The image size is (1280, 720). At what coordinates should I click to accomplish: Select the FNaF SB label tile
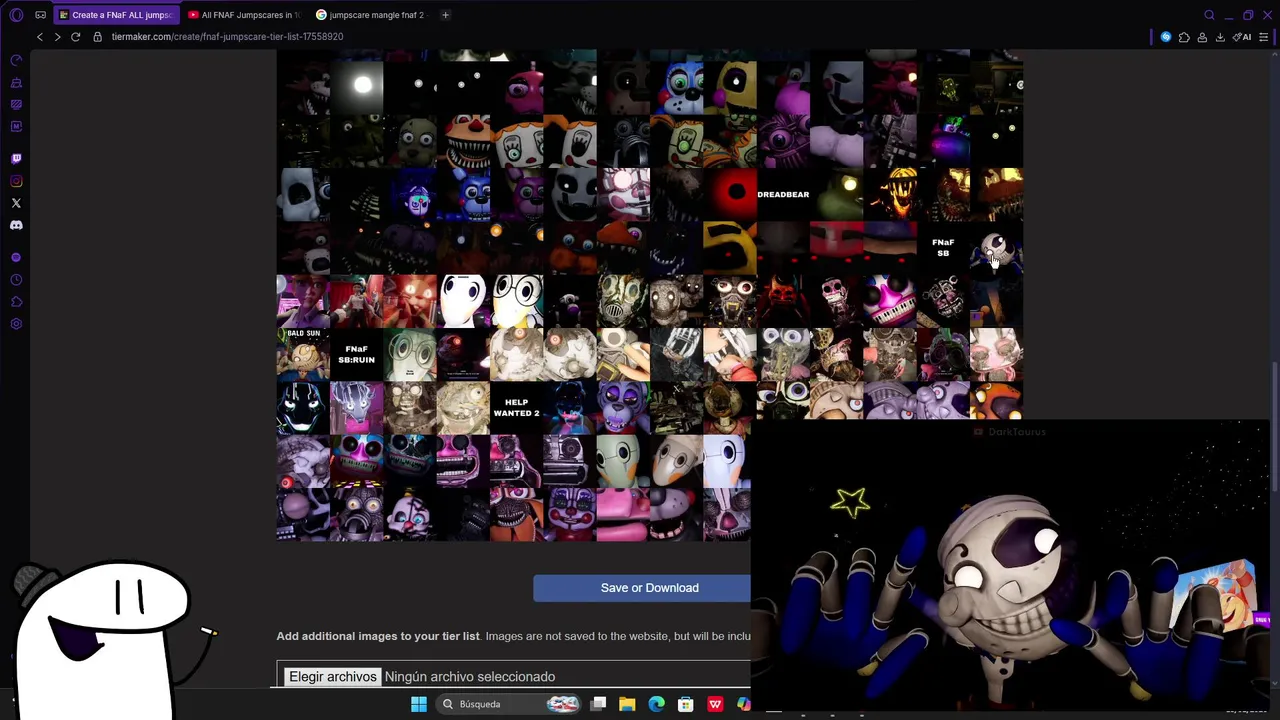pos(943,248)
